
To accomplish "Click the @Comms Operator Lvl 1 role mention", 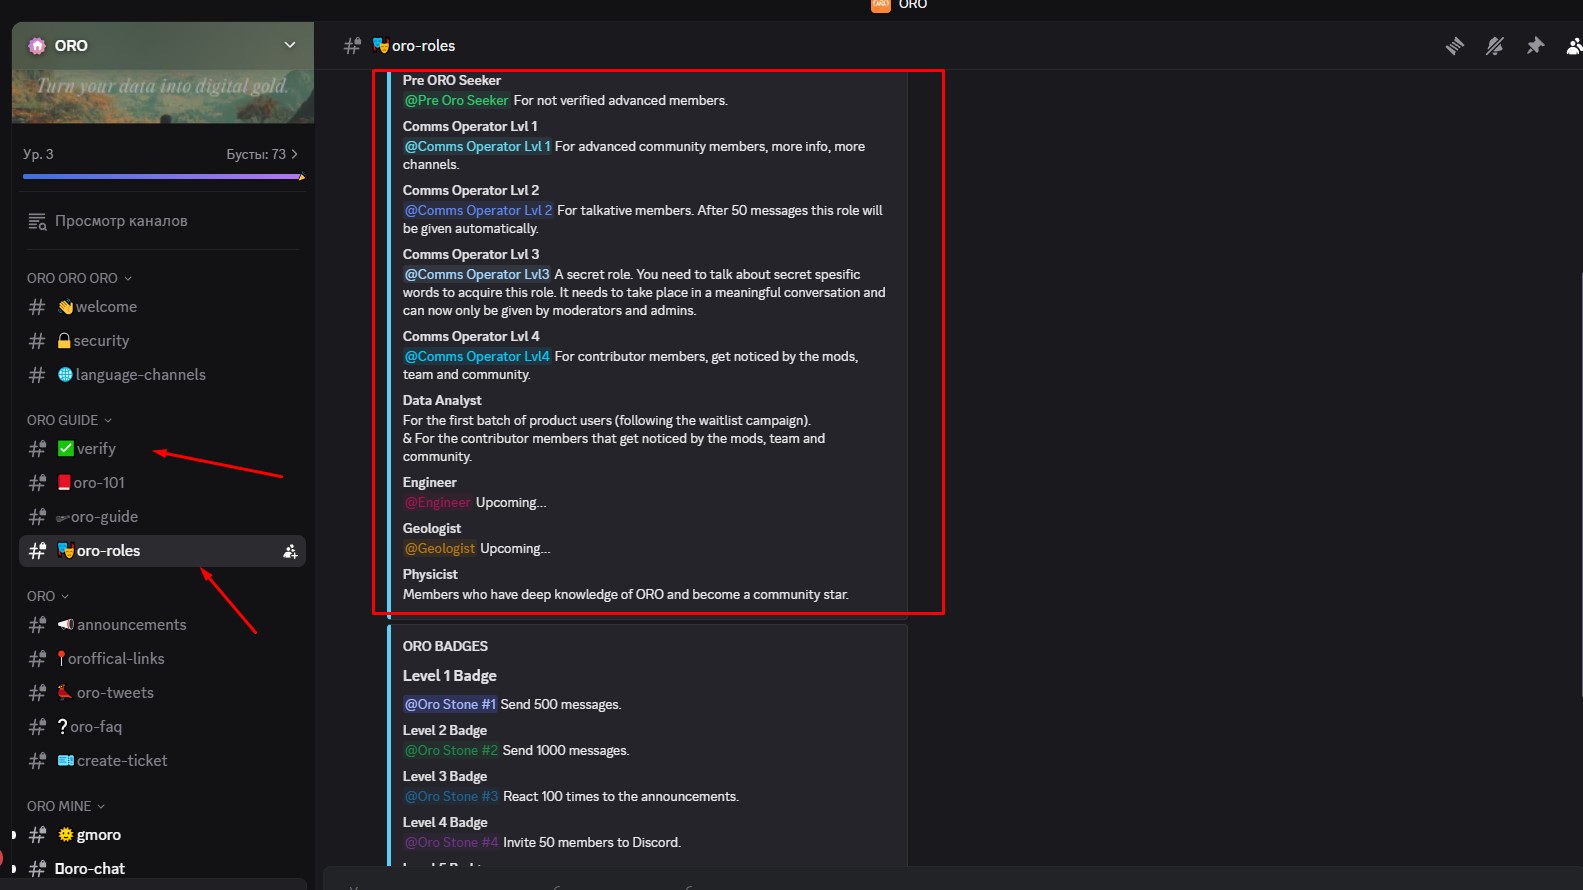I will [x=477, y=146].
